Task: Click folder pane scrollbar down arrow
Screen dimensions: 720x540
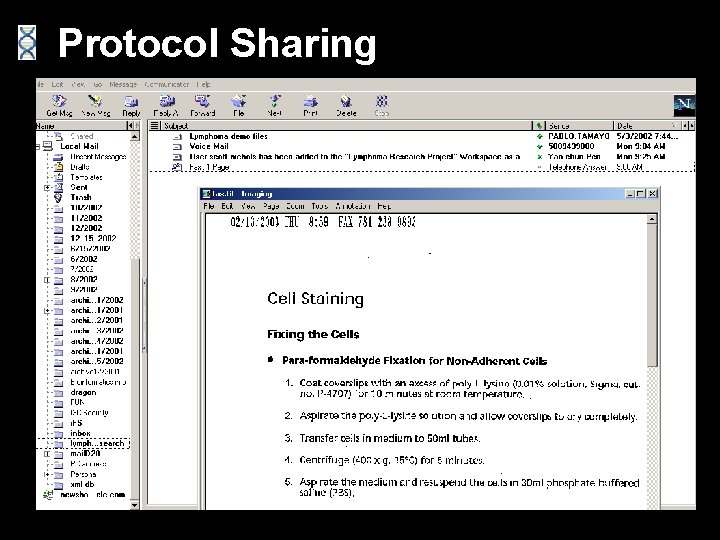Action: (135, 505)
